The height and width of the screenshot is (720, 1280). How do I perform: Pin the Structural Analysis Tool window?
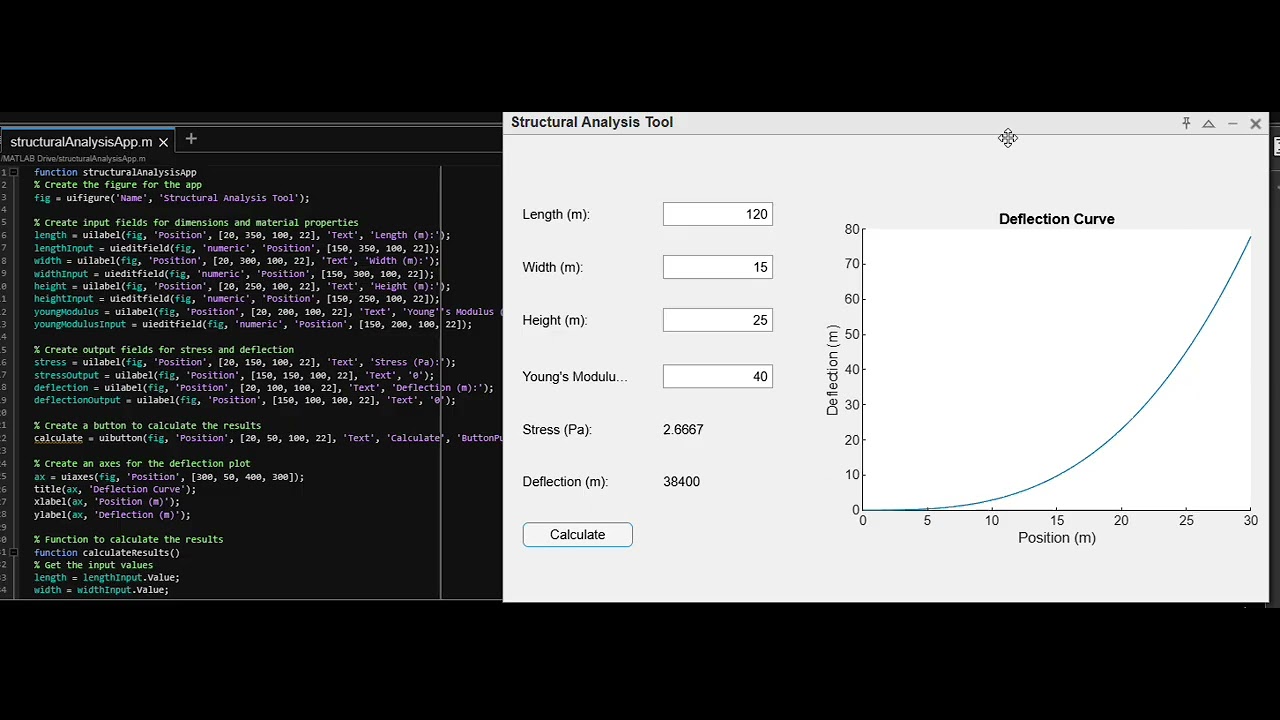coord(1186,123)
